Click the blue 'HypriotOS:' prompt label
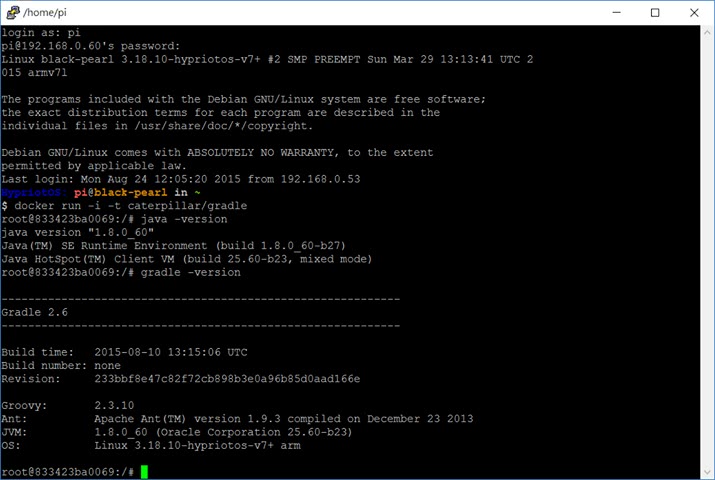 click(34, 192)
